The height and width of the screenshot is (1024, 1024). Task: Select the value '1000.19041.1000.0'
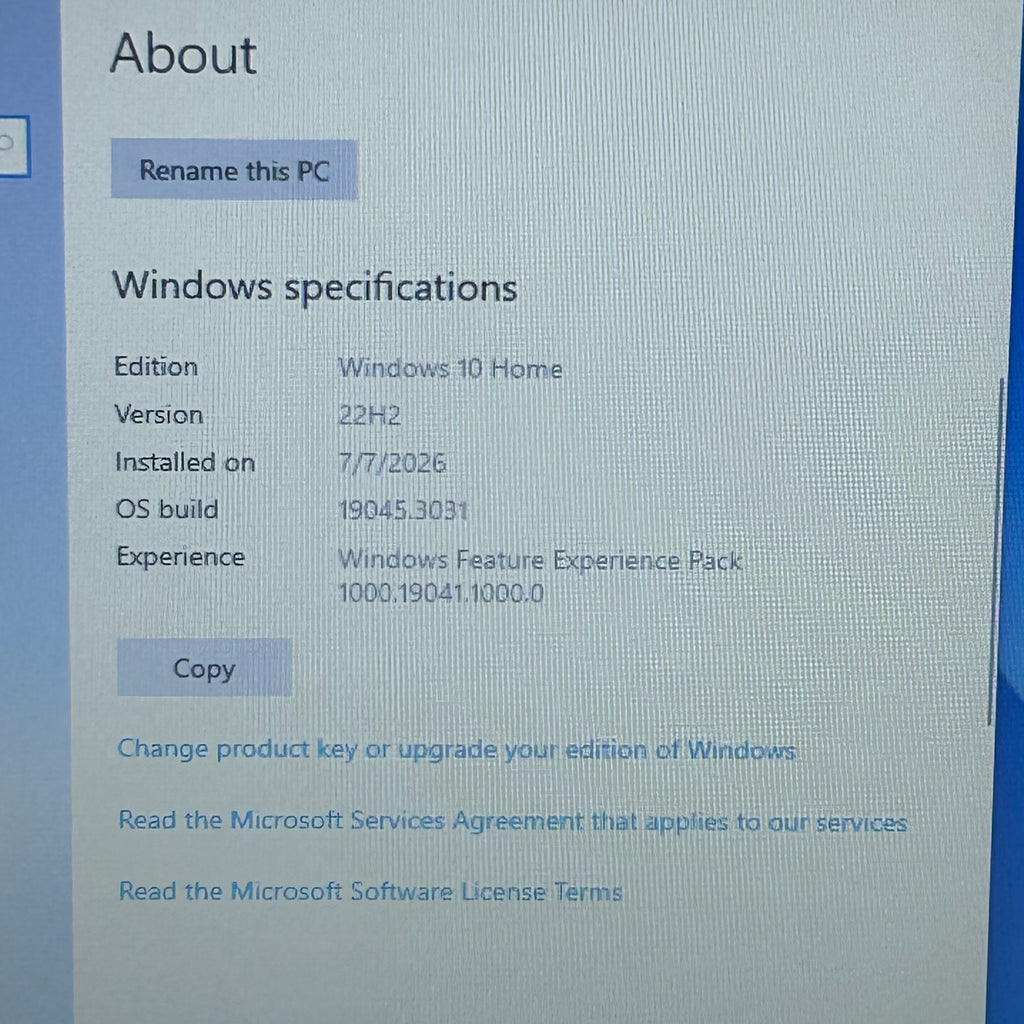[x=441, y=593]
